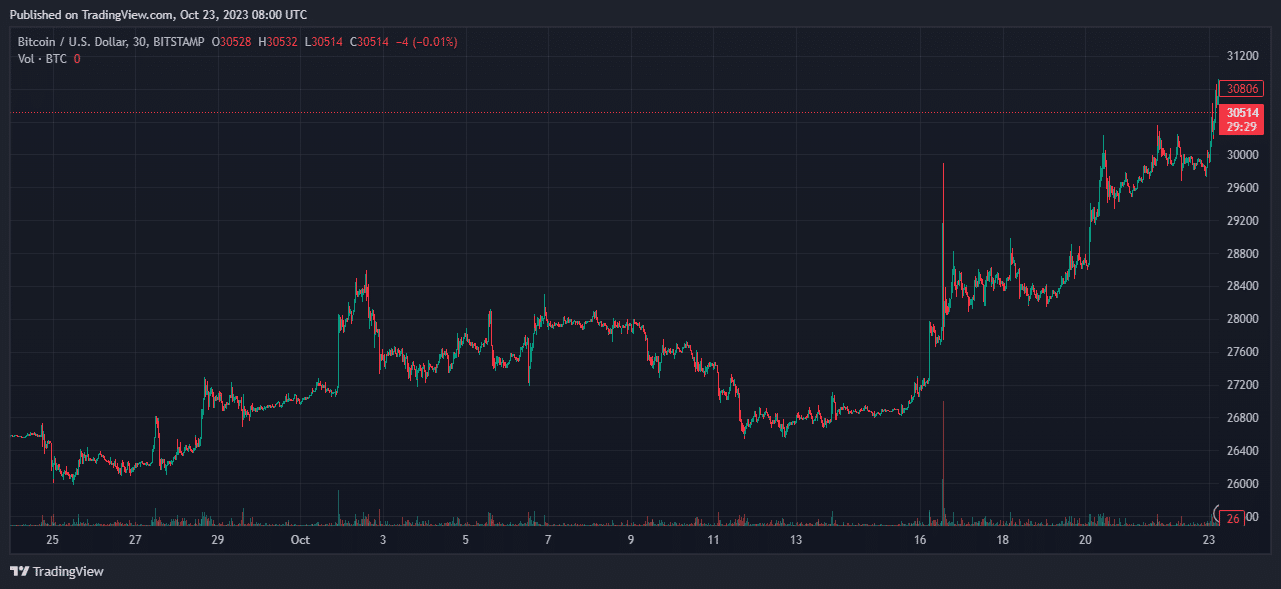Click the outlined 30806 price label
This screenshot has height=589, width=1281.
coord(1243,89)
